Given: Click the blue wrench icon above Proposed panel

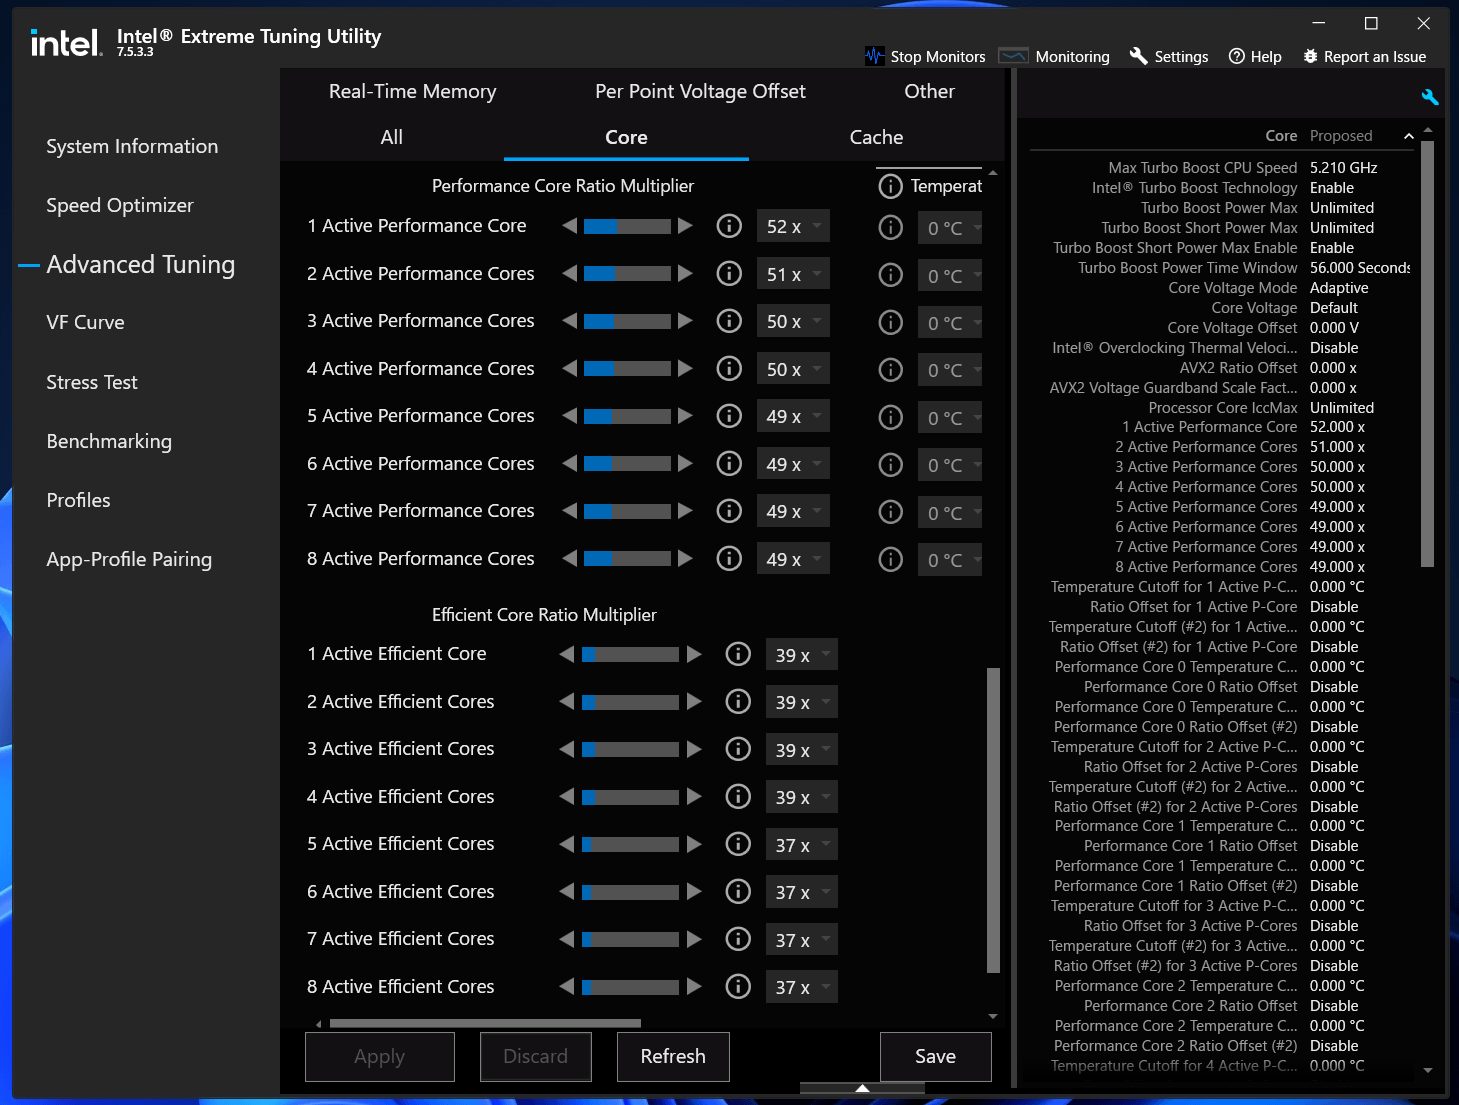Looking at the screenshot, I should [1429, 97].
